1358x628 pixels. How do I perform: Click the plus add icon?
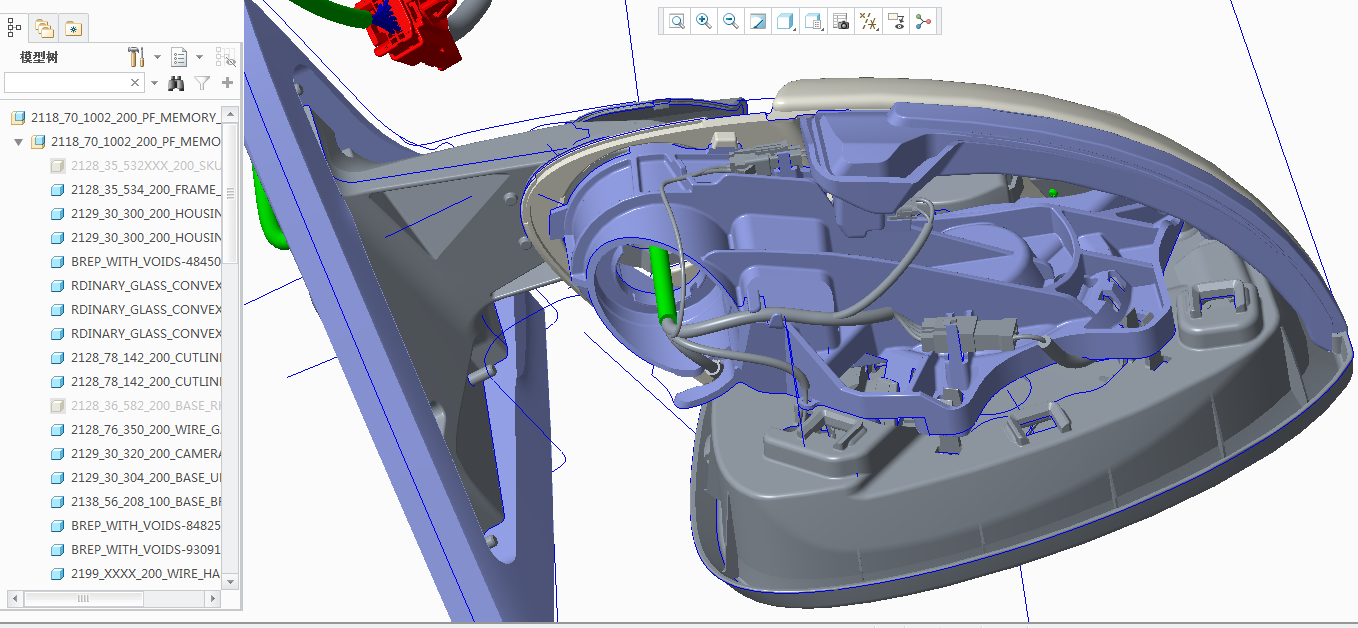click(228, 83)
